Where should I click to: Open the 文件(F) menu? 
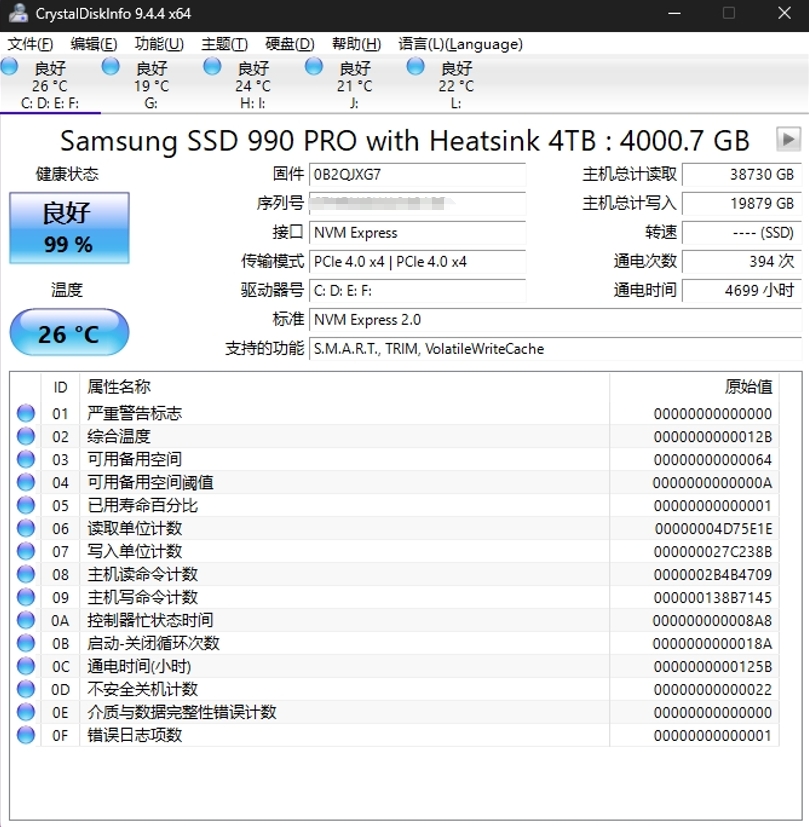click(30, 44)
